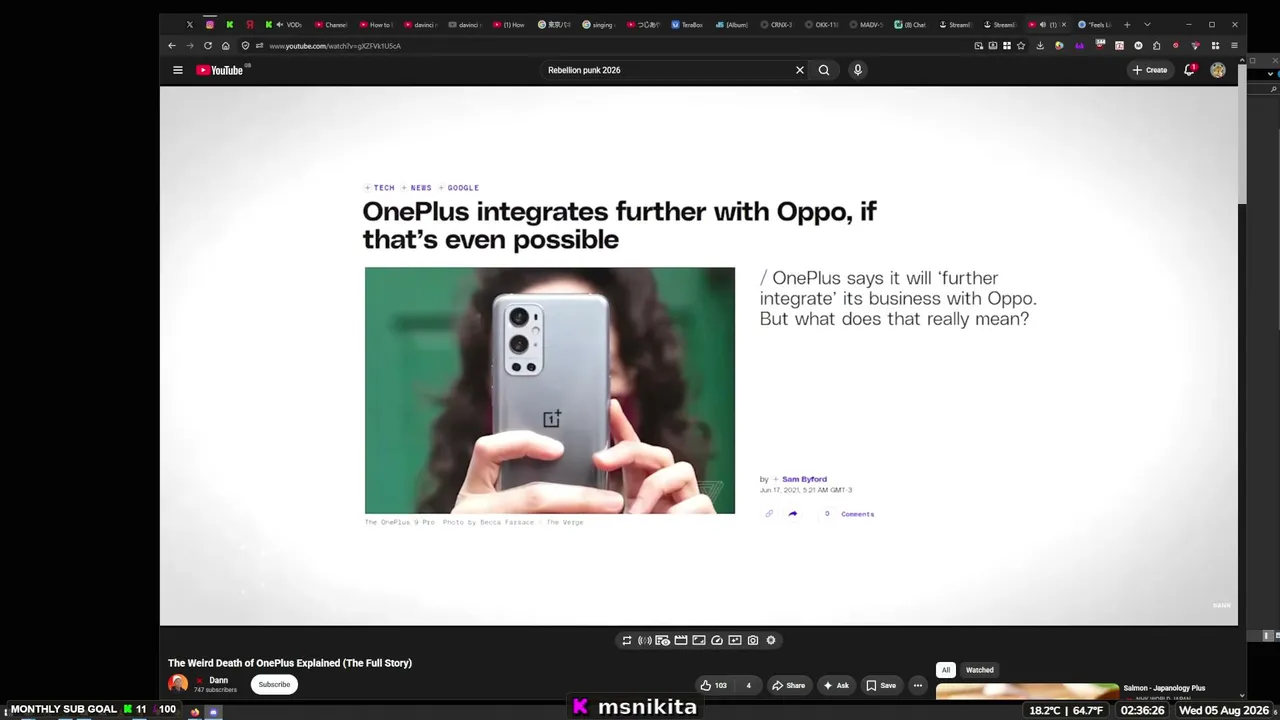
Task: Switch to the Feels Li tab
Action: point(1095,25)
